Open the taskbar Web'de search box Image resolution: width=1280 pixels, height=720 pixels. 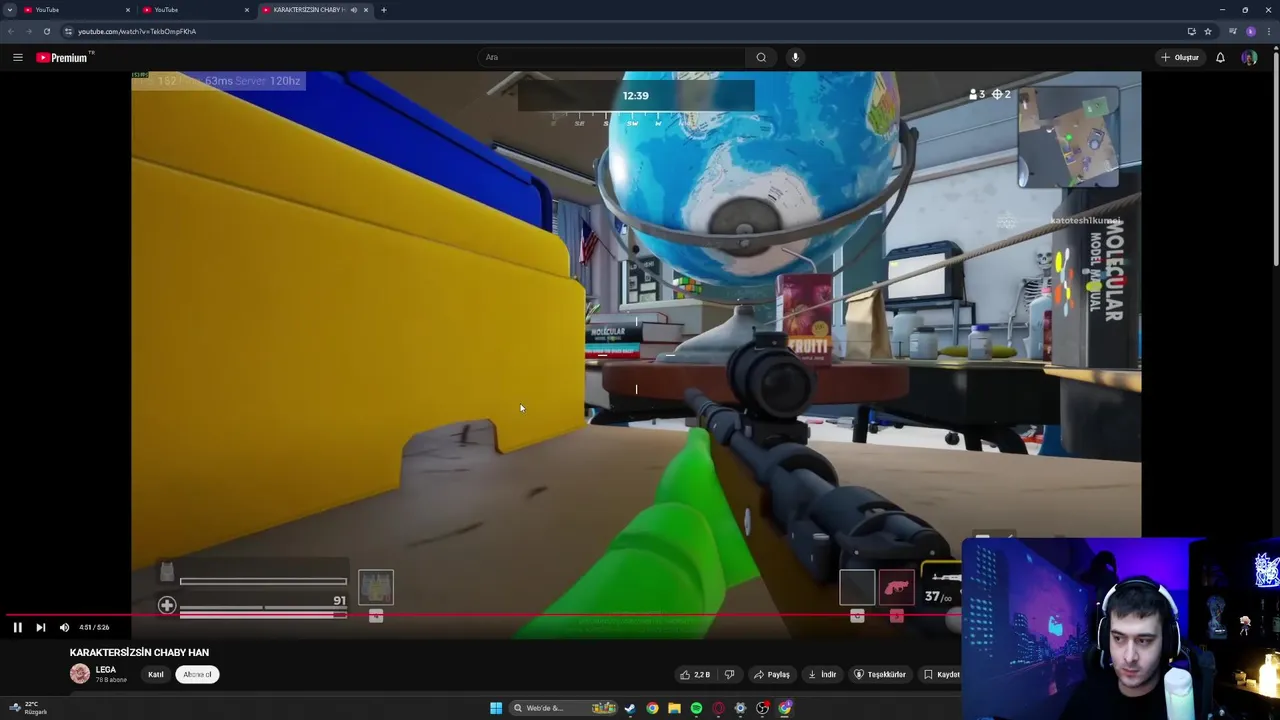(x=564, y=708)
